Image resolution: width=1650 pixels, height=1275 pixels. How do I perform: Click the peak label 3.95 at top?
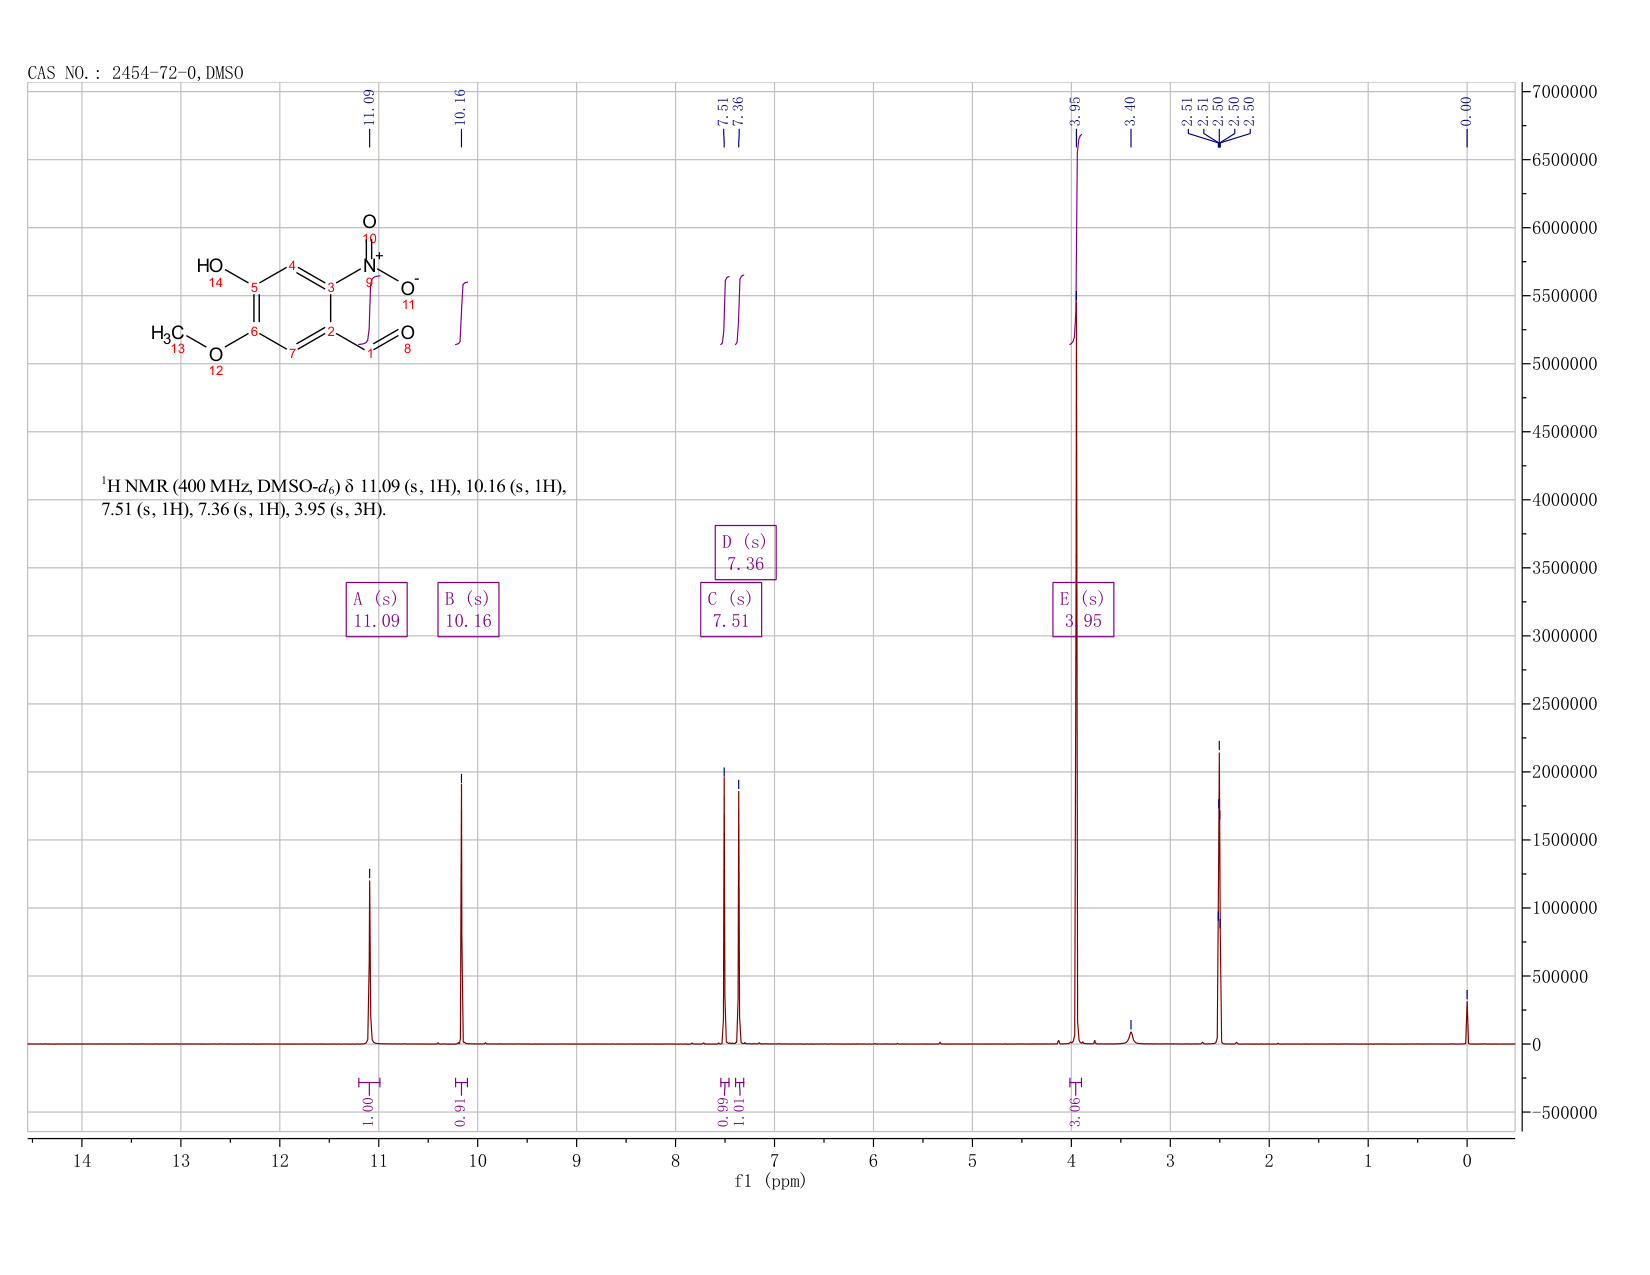click(x=1076, y=110)
